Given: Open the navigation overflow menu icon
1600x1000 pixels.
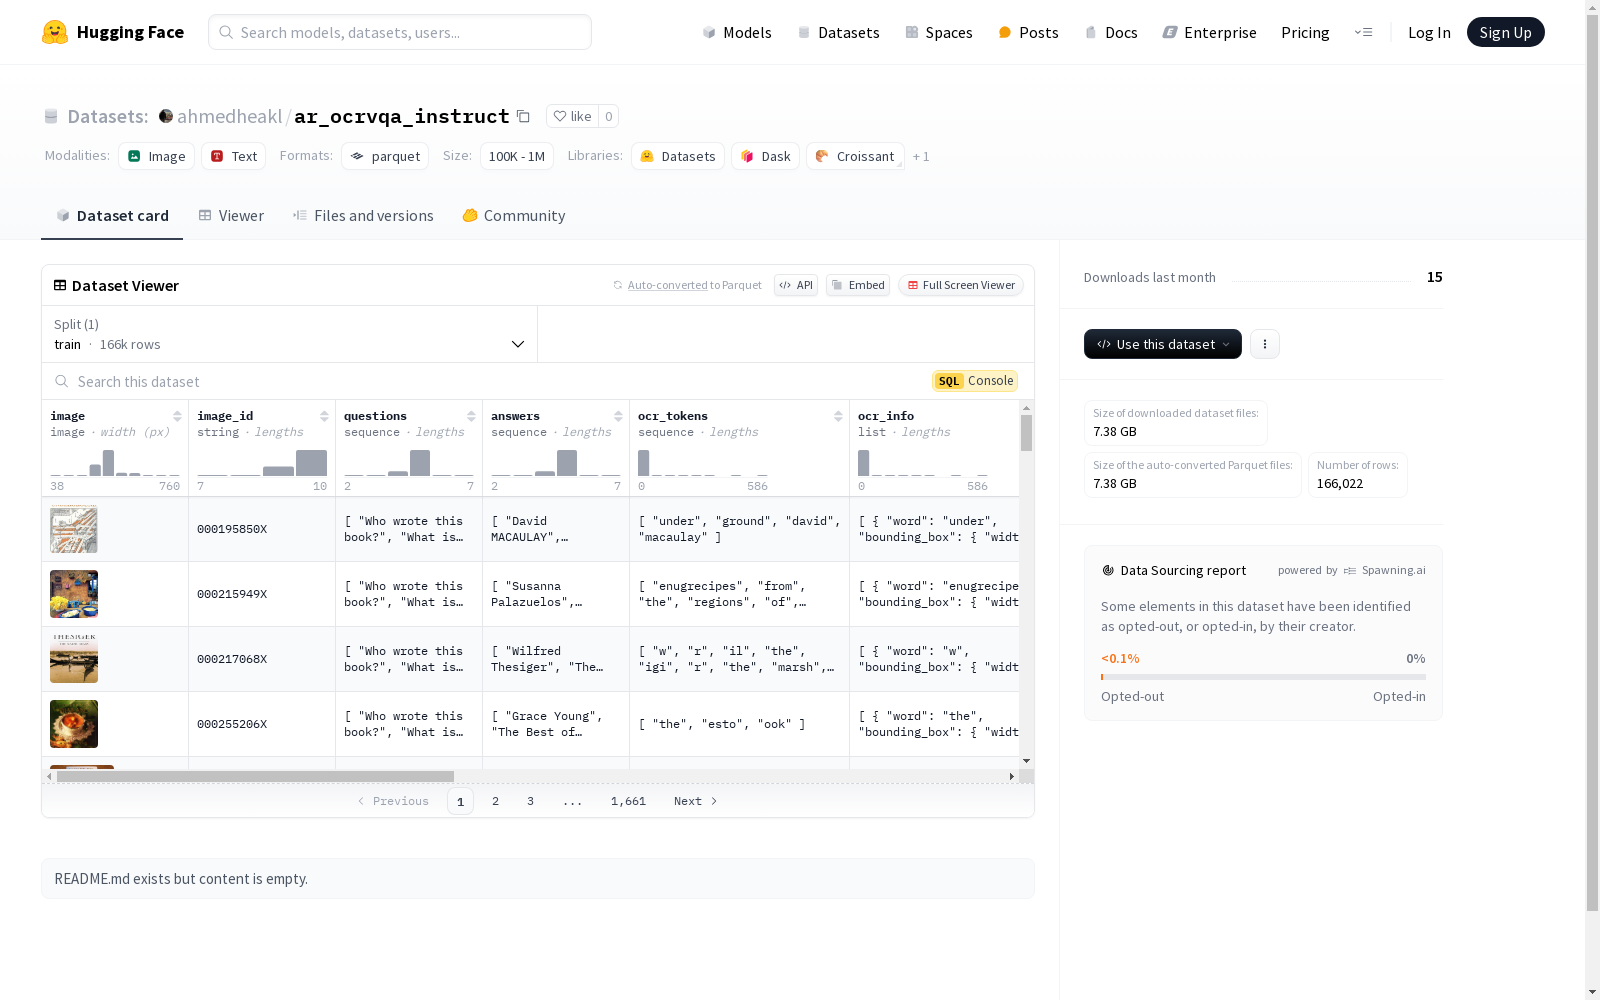Looking at the screenshot, I should point(1363,32).
